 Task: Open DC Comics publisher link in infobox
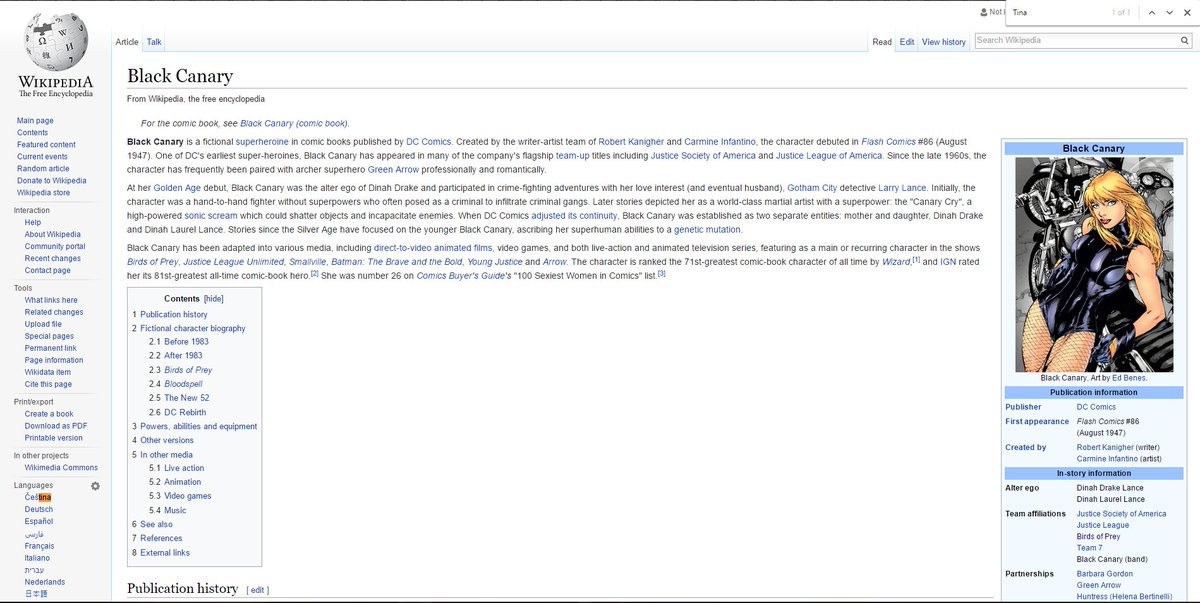(1096, 407)
